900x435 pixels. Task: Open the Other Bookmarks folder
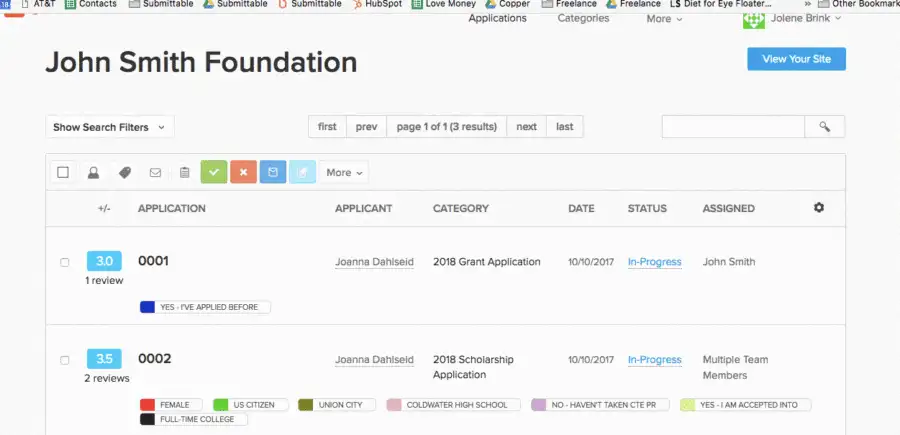858,4
